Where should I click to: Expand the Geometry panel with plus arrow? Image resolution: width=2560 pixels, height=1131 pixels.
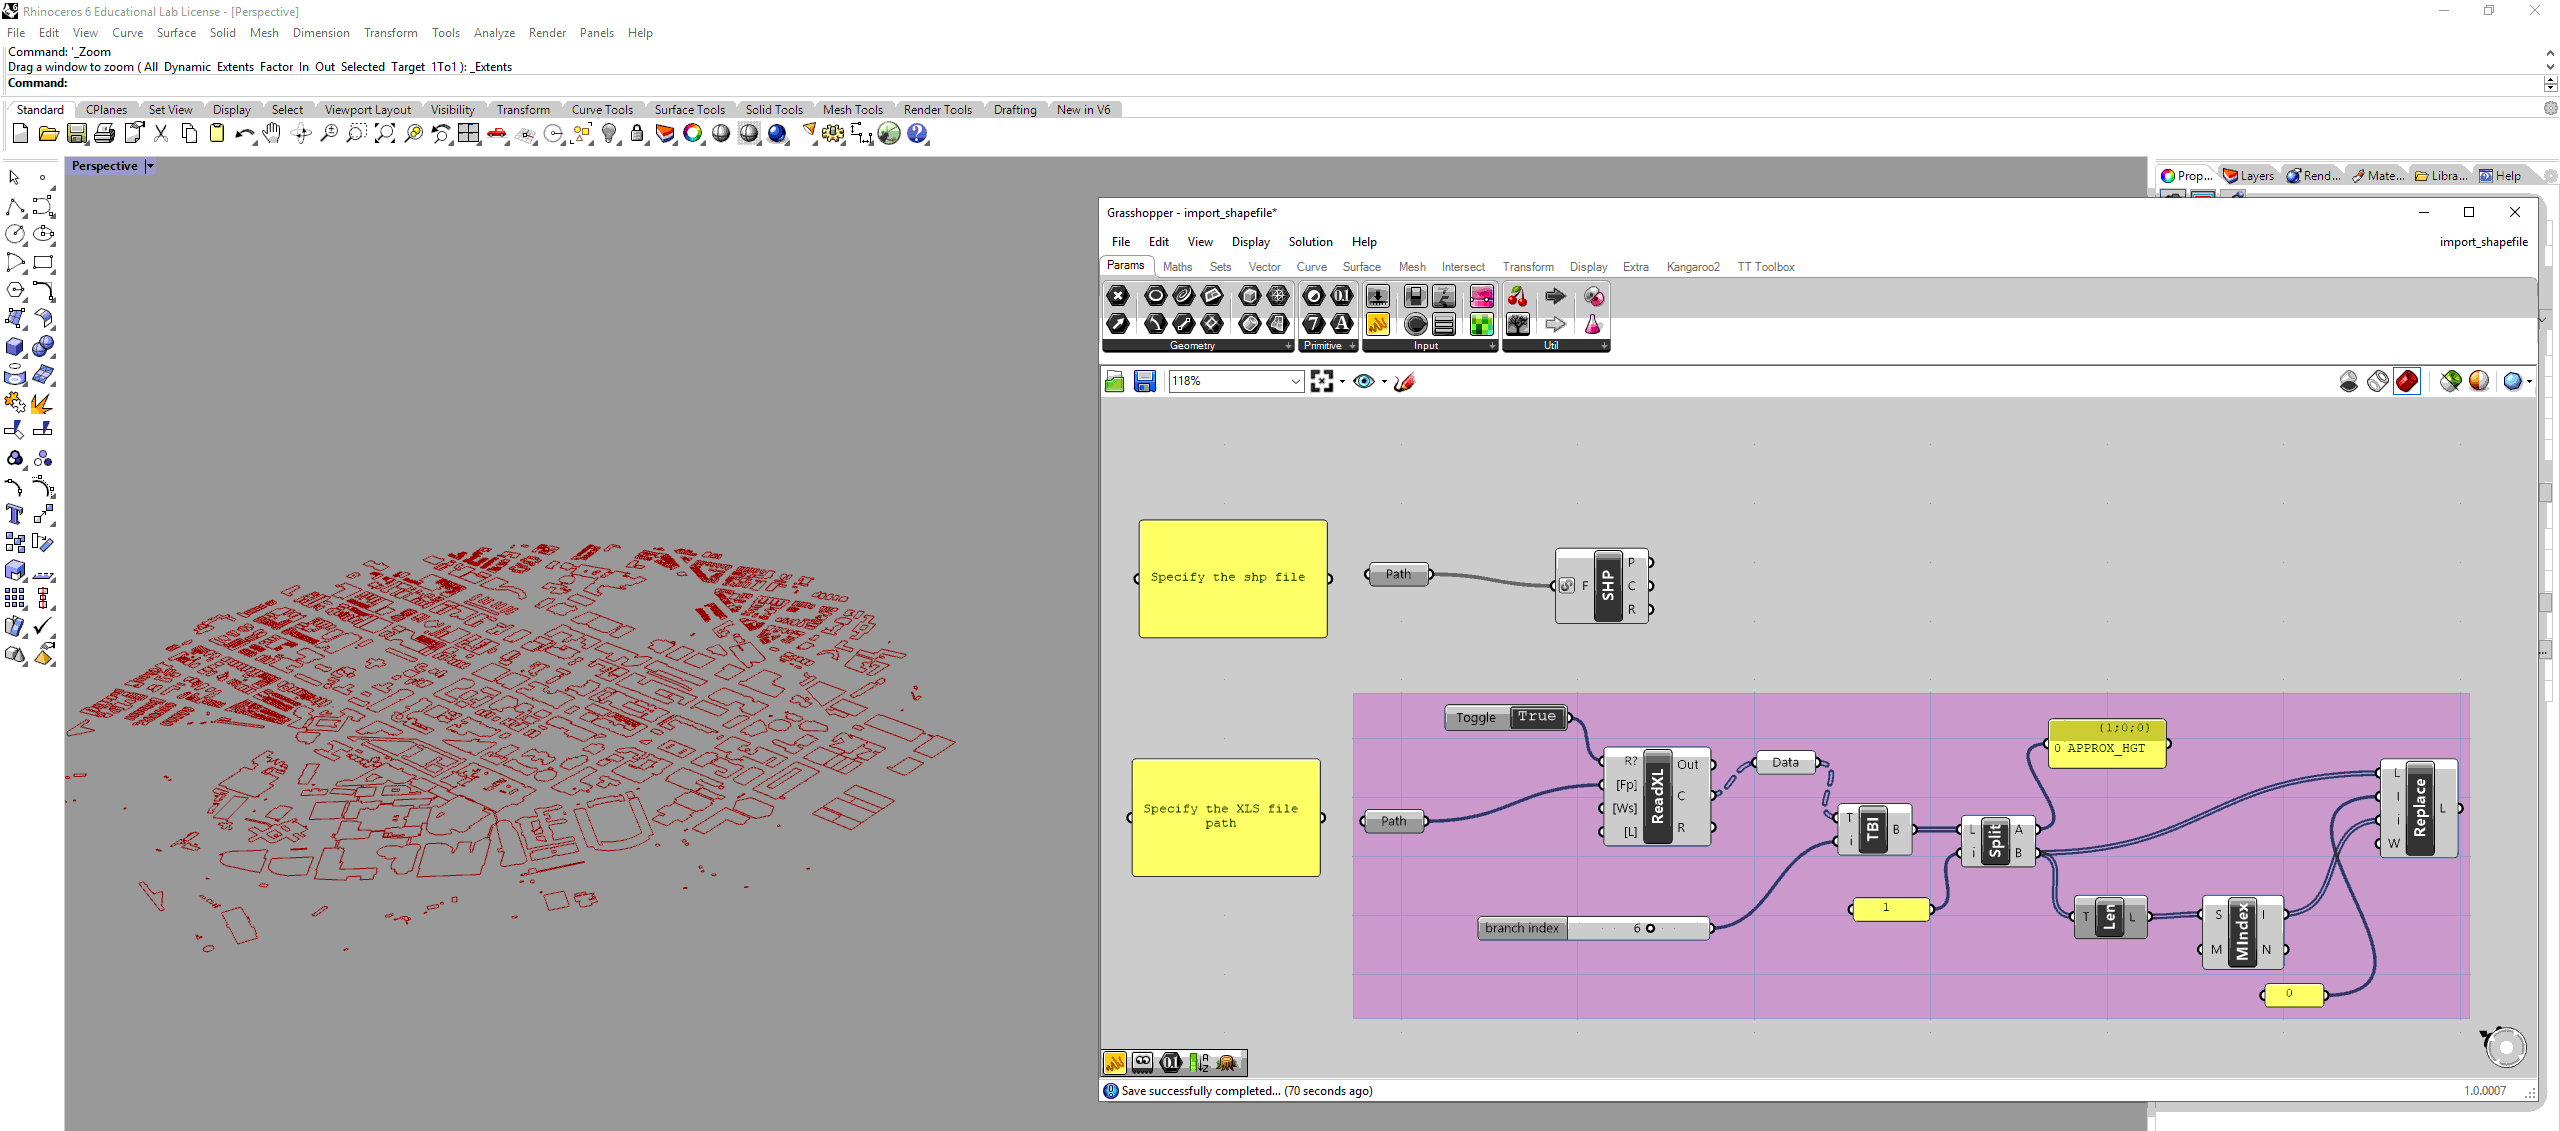point(1288,346)
